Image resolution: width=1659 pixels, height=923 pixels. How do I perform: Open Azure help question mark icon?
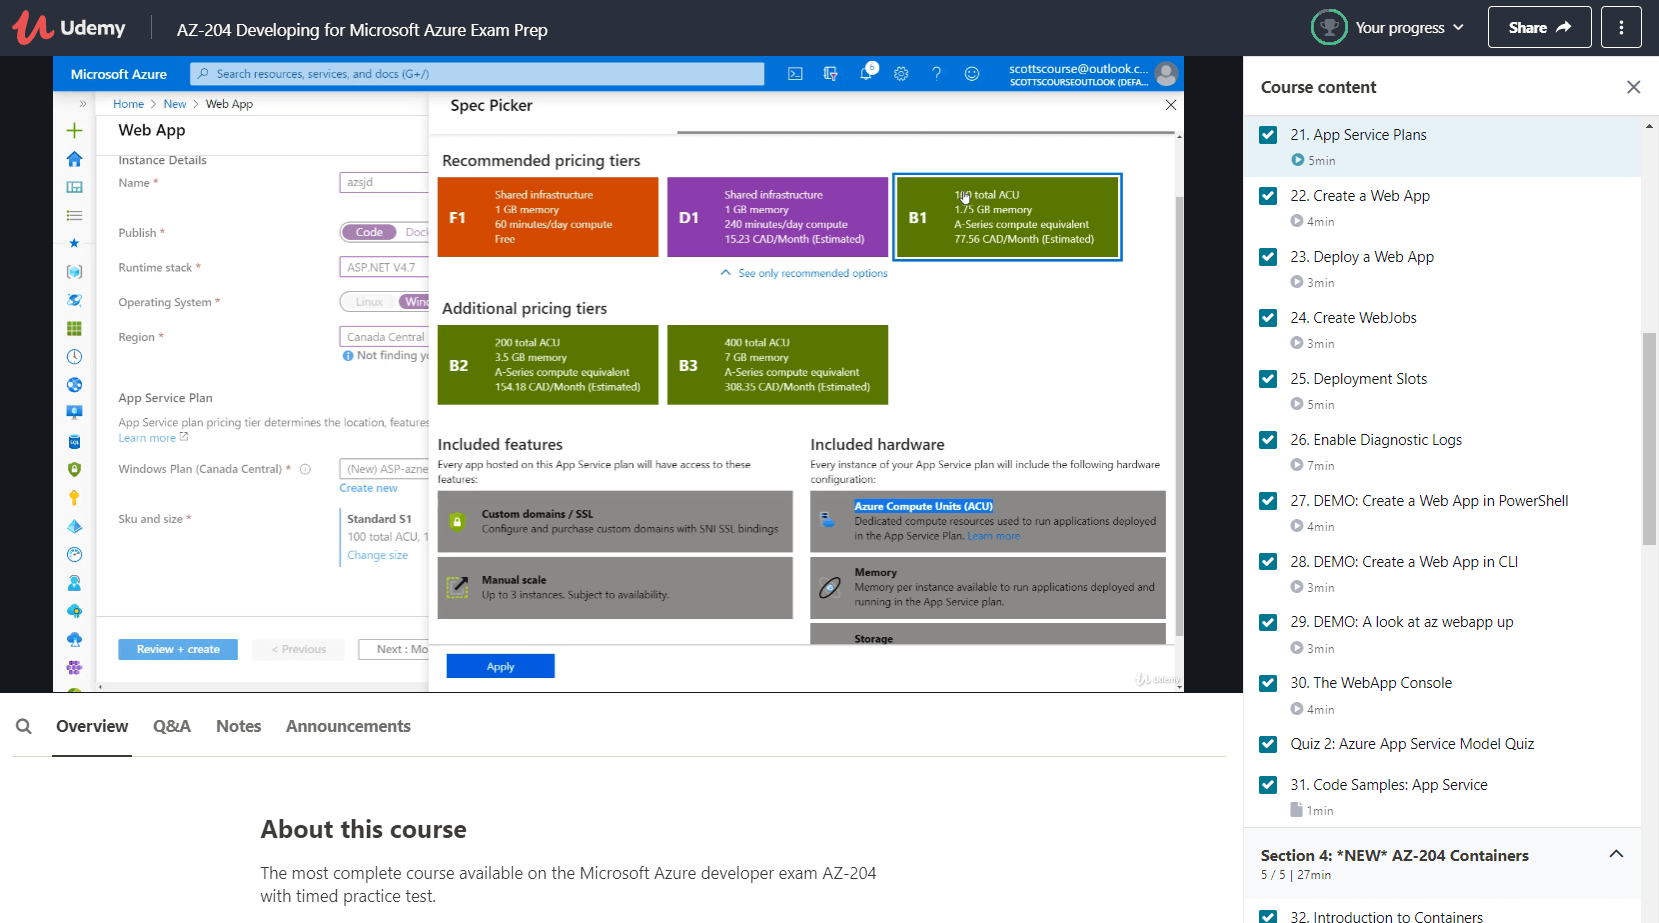tap(936, 73)
